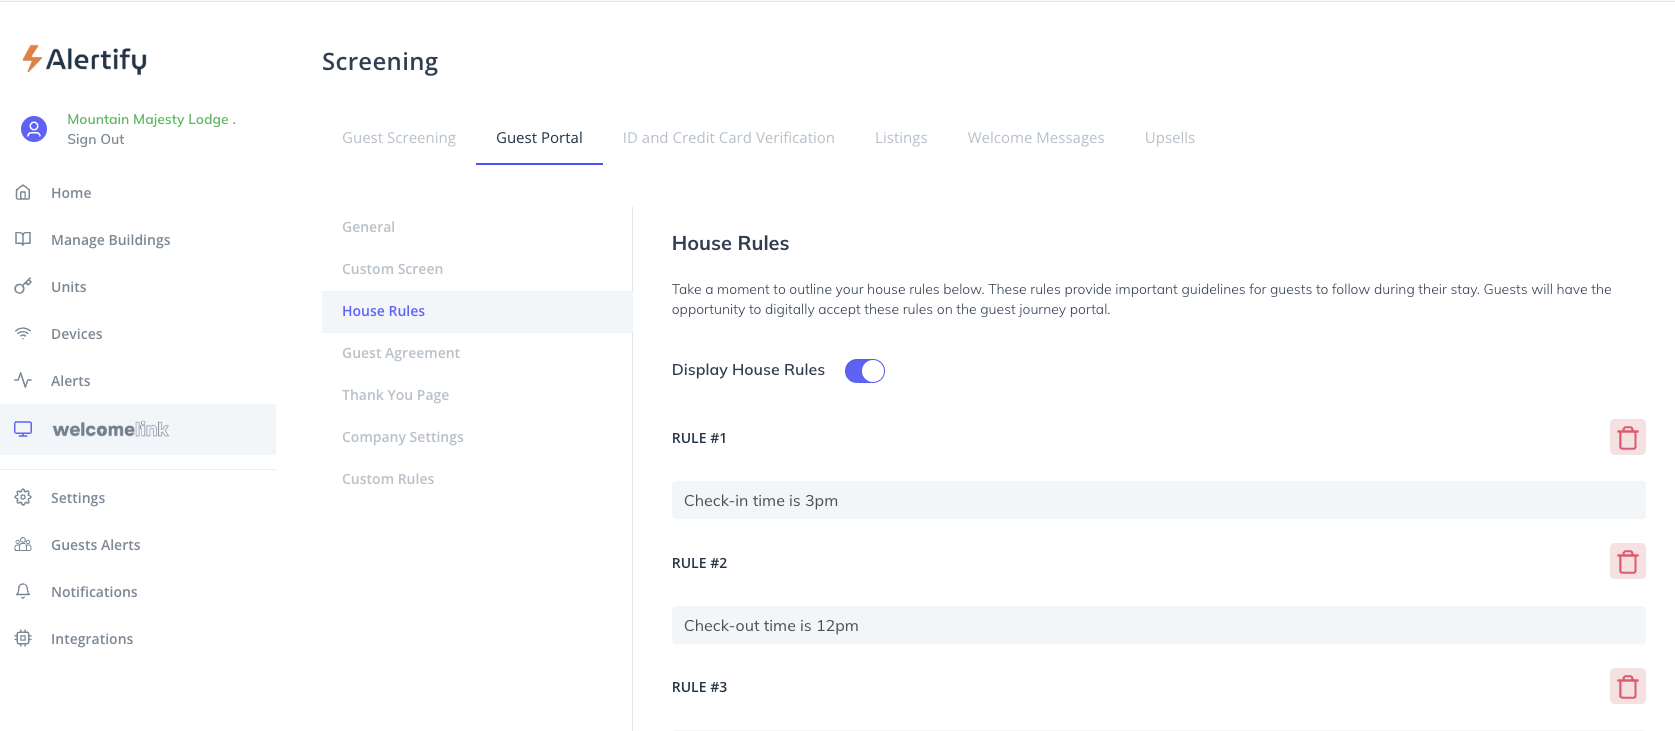
Task: Delete Rule #2 with trash icon
Action: tap(1627, 562)
